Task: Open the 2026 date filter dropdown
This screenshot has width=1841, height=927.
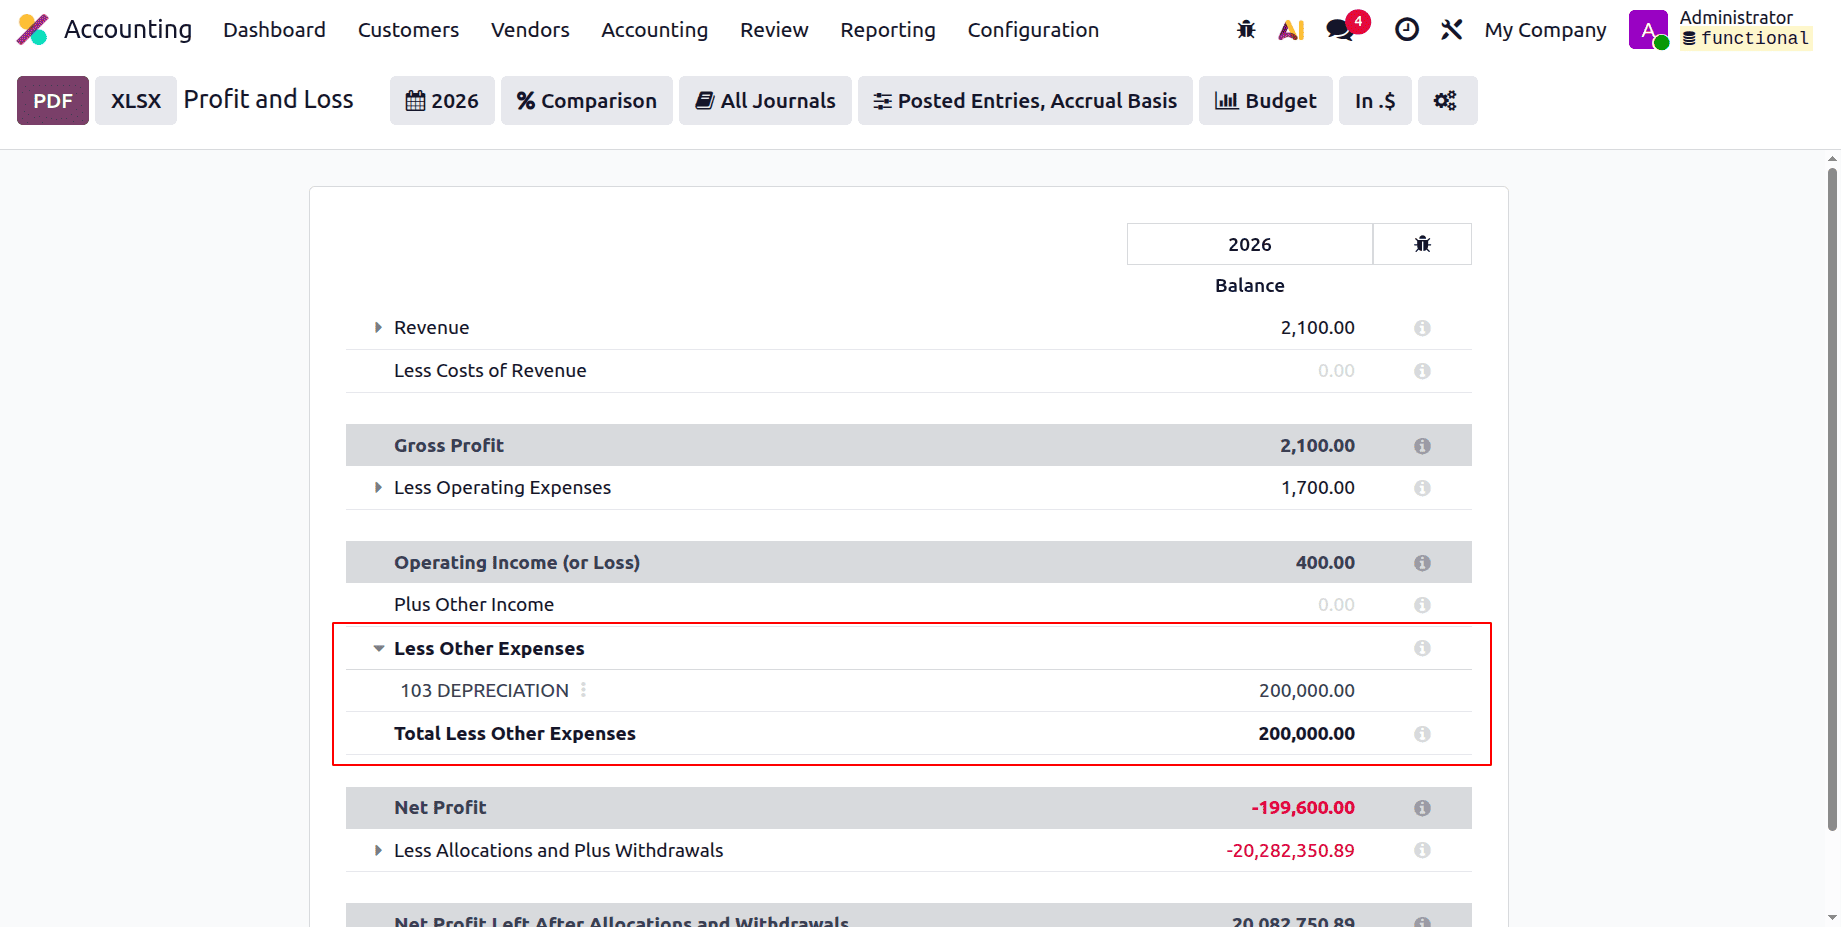Action: coord(442,101)
